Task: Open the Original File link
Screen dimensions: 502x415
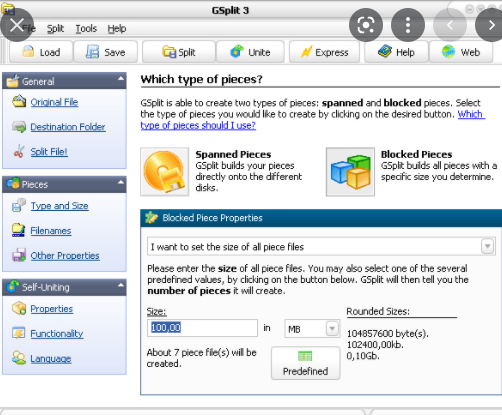Action: pos(54,102)
